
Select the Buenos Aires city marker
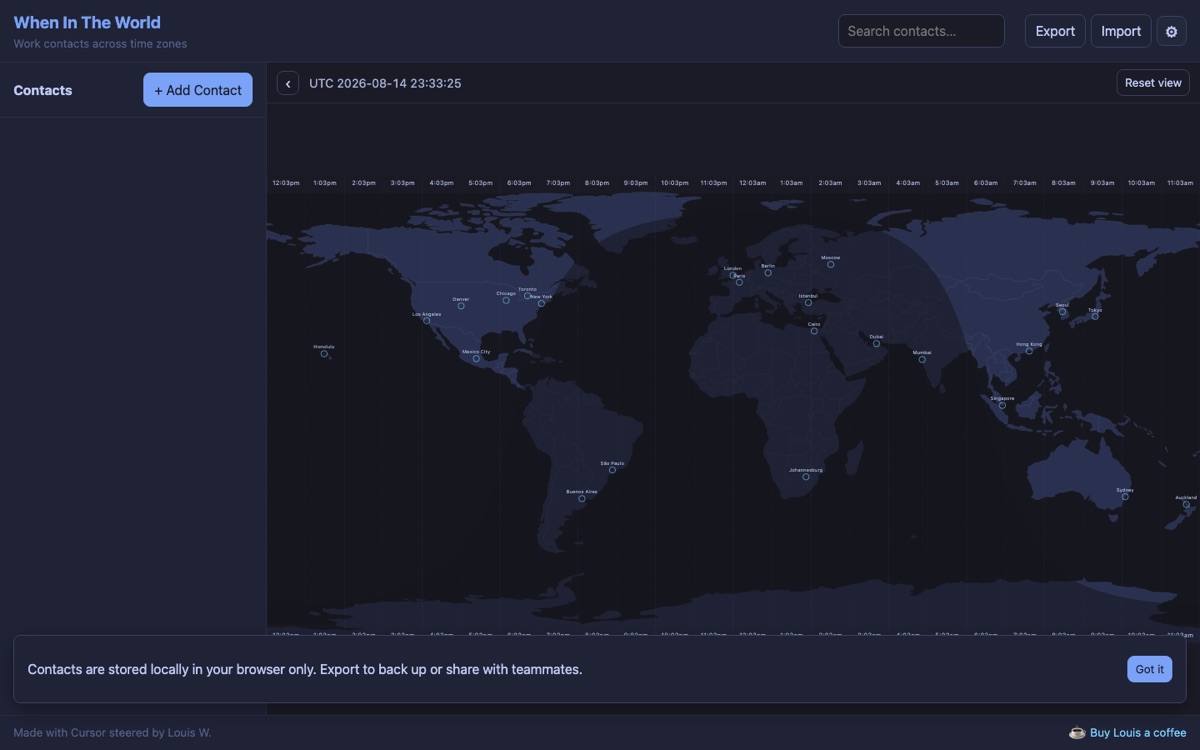[x=582, y=498]
